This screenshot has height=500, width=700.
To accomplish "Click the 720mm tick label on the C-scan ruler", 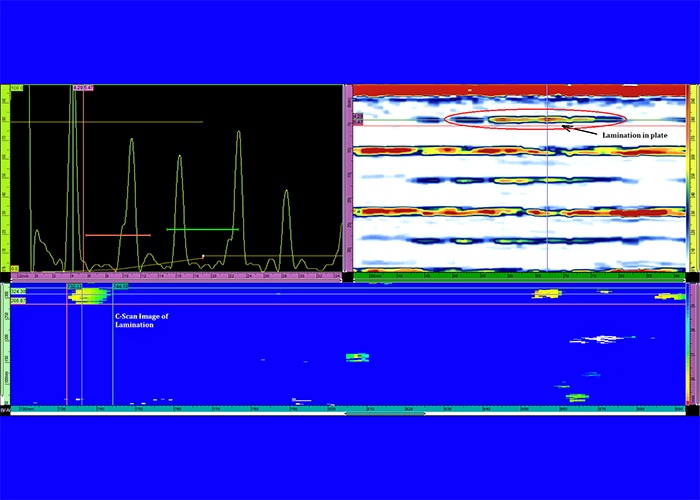I will (x=28, y=408).
